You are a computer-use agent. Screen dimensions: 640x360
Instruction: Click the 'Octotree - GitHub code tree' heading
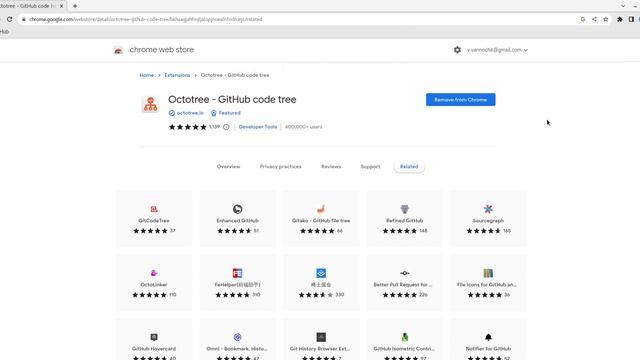(232, 100)
